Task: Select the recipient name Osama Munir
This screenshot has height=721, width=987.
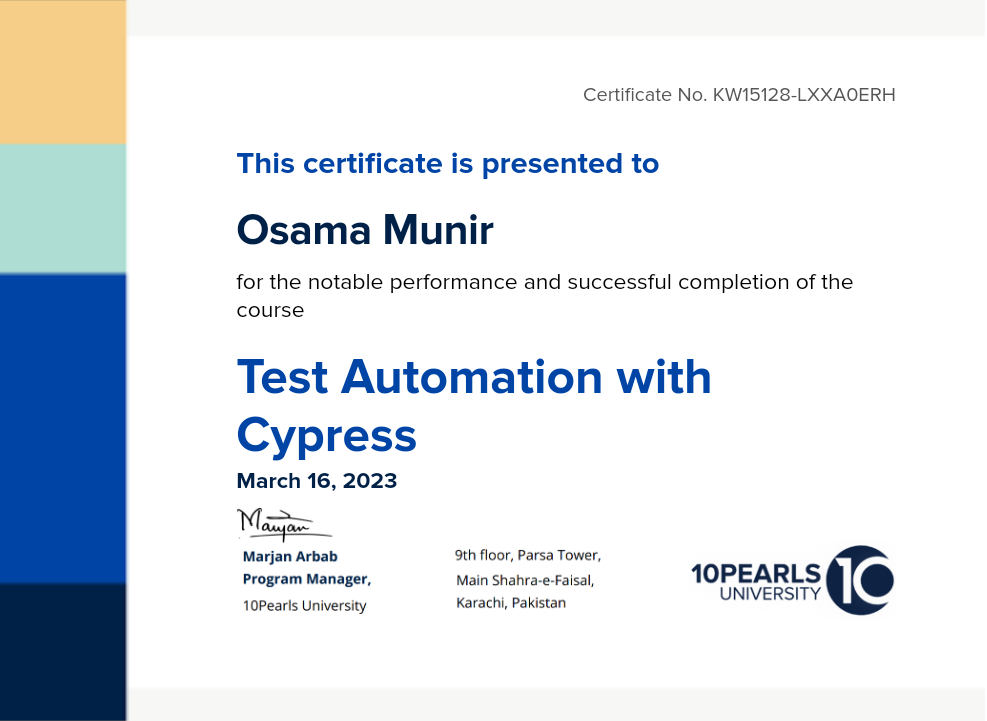Action: [365, 231]
